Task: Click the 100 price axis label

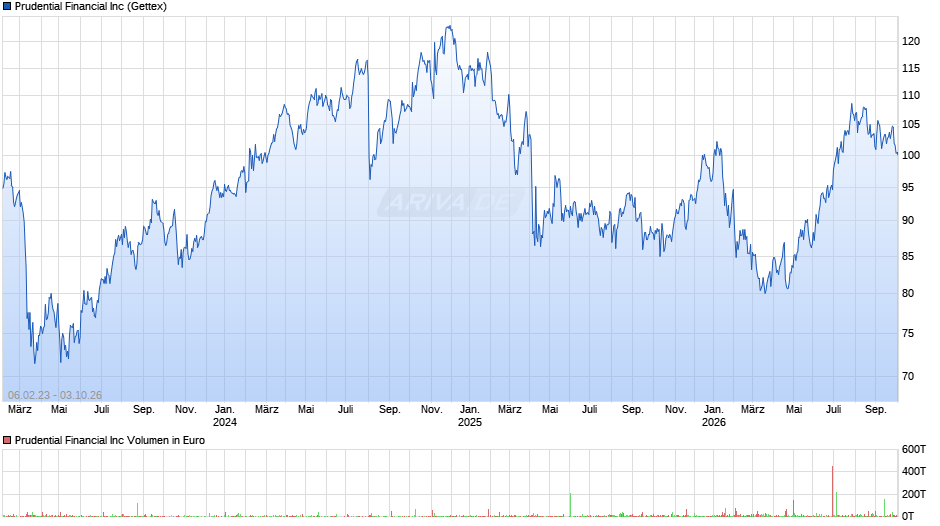Action: click(911, 155)
